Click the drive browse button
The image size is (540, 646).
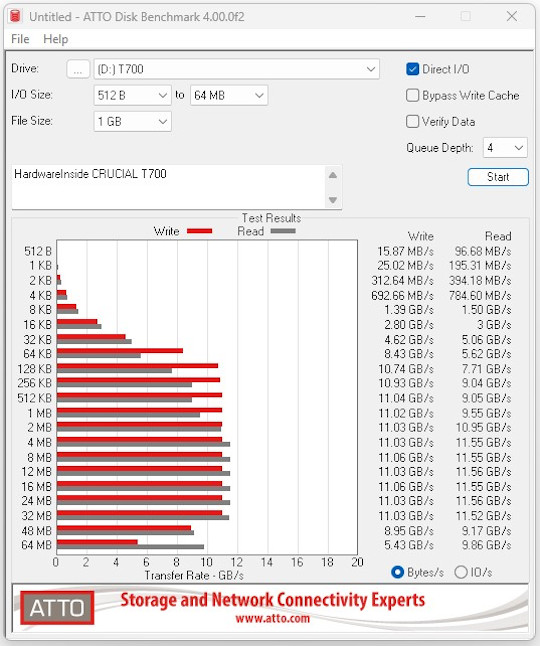[78, 69]
